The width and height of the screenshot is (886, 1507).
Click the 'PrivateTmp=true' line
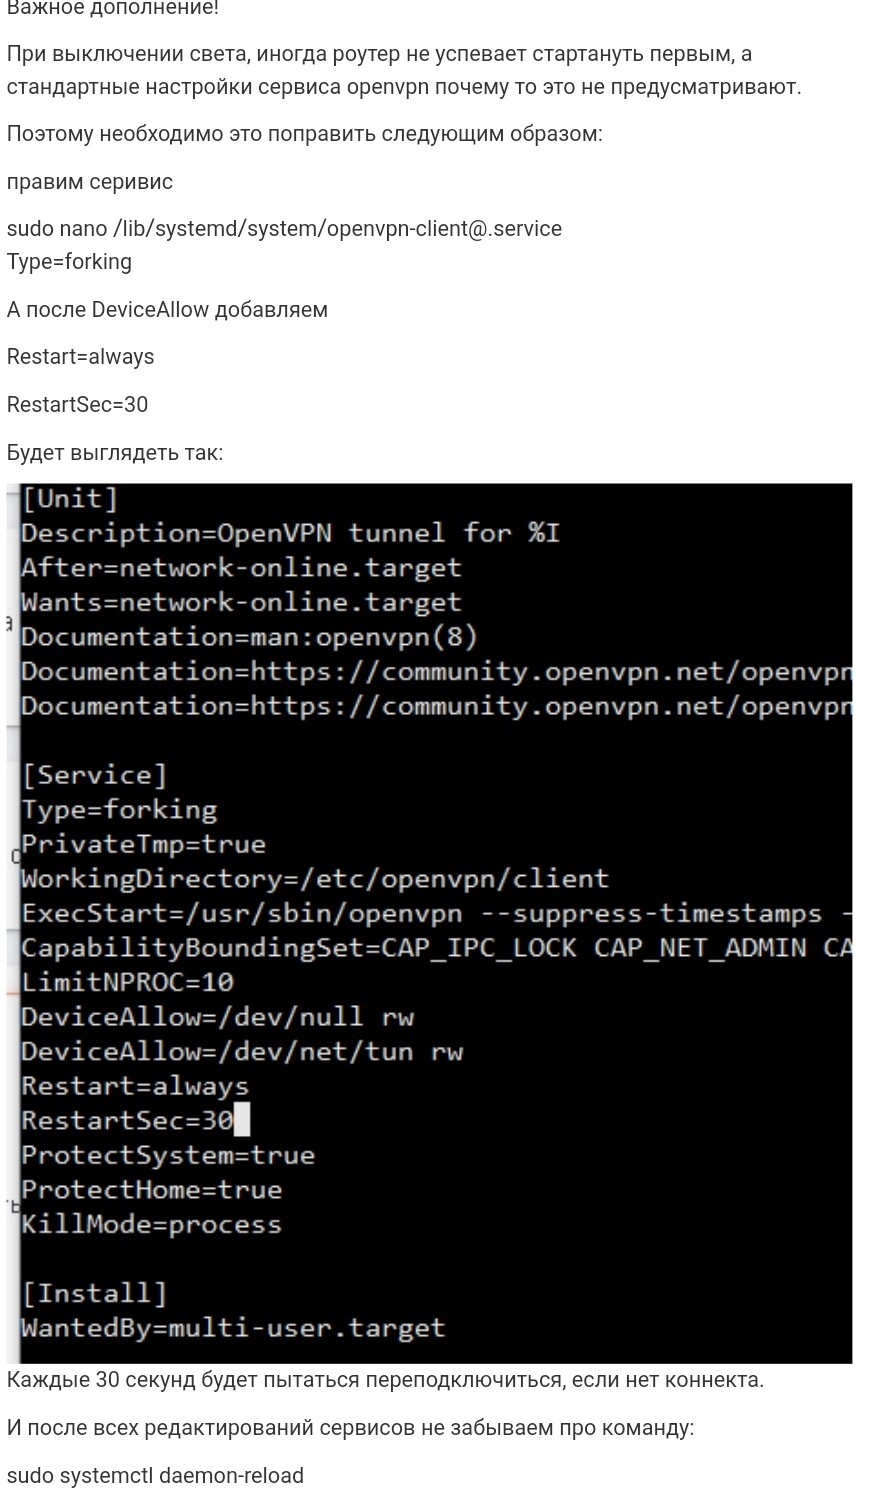click(144, 844)
